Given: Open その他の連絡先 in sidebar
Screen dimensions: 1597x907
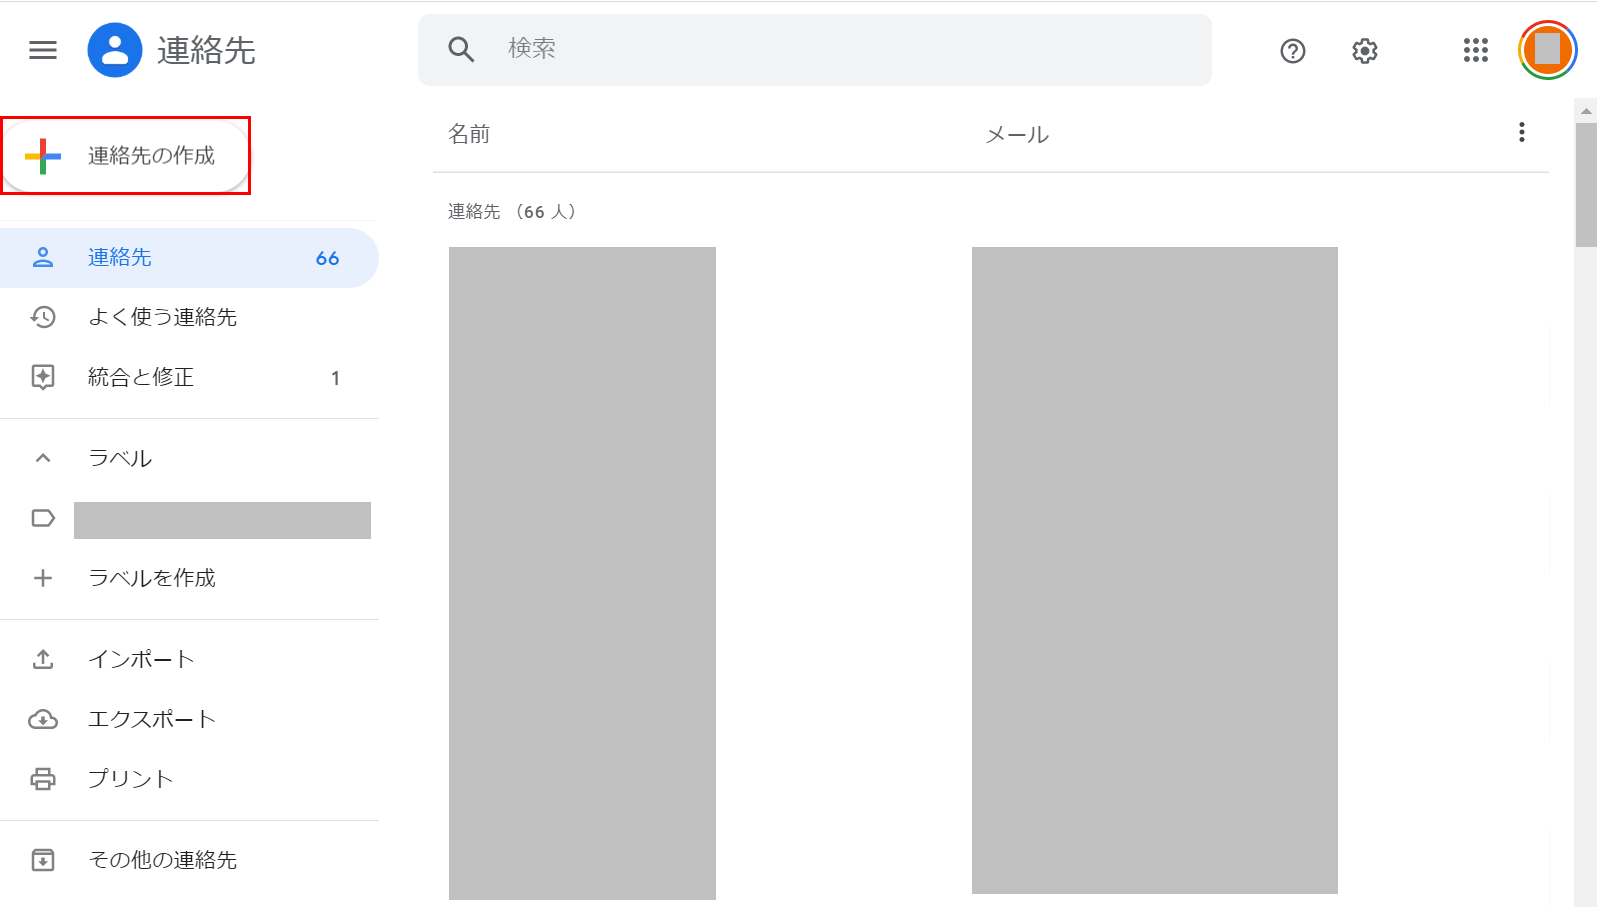Looking at the screenshot, I should click(162, 860).
